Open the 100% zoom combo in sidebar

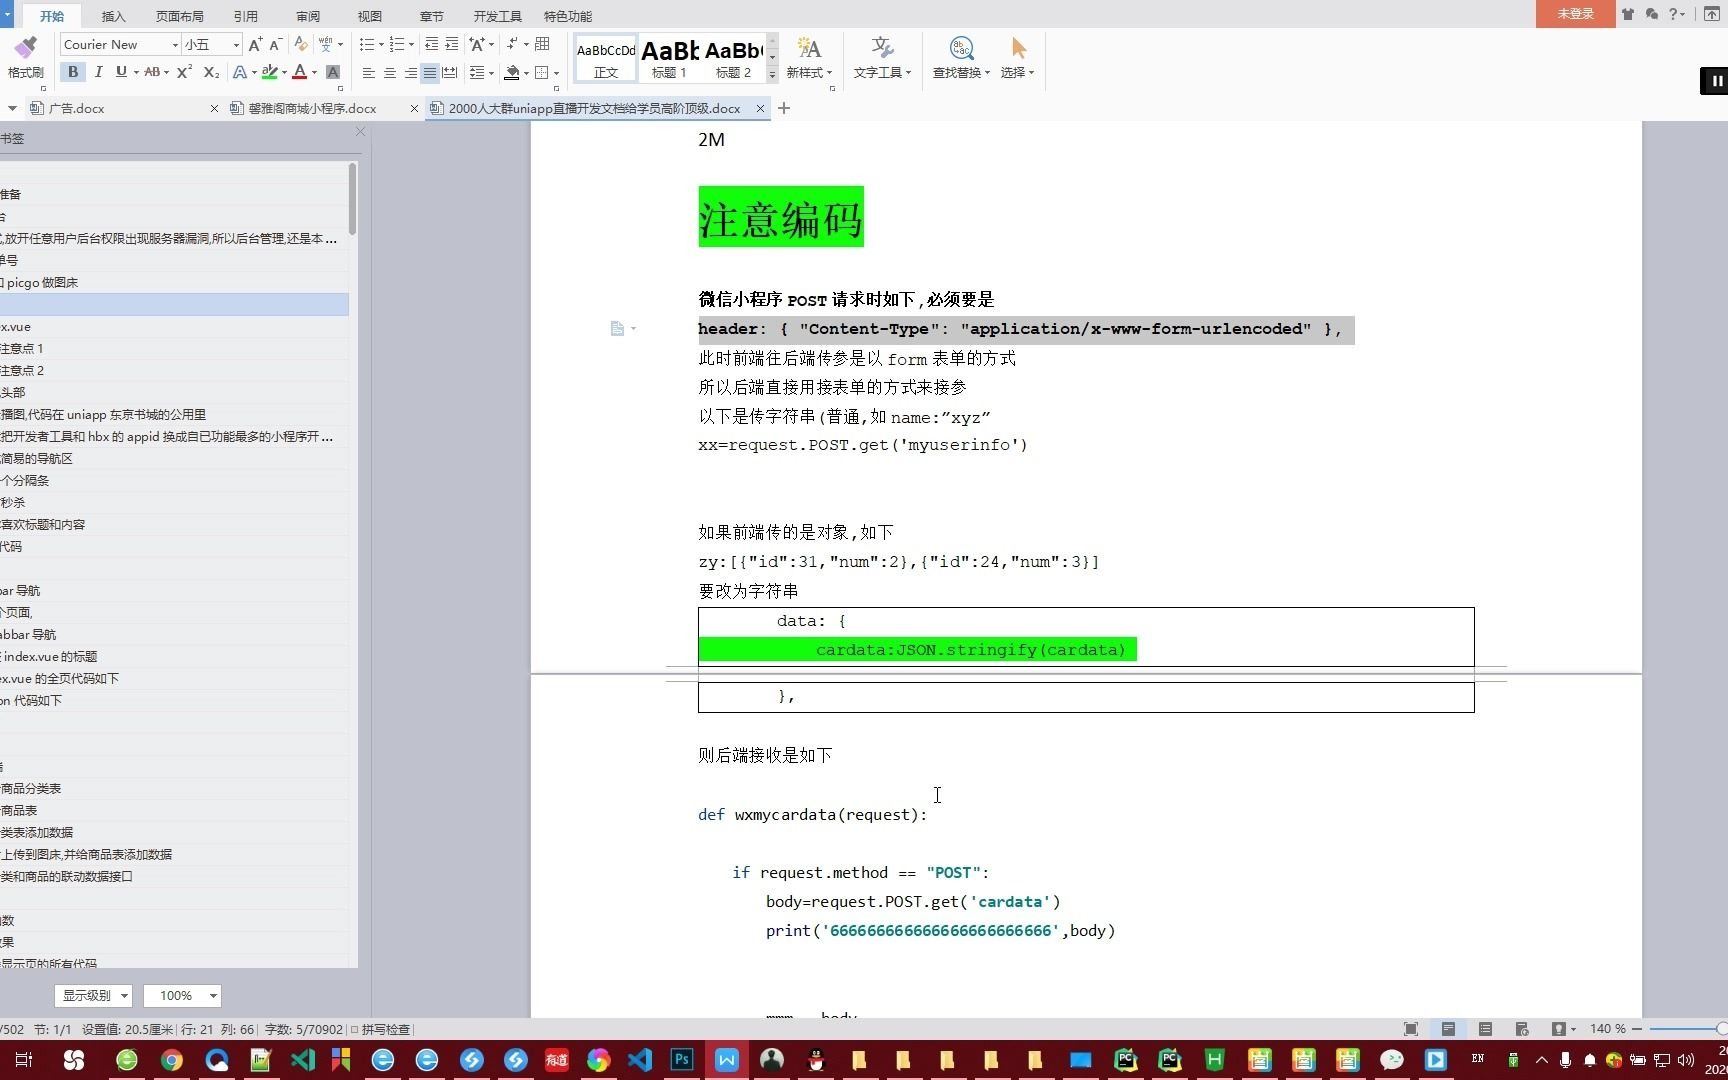[x=182, y=995]
